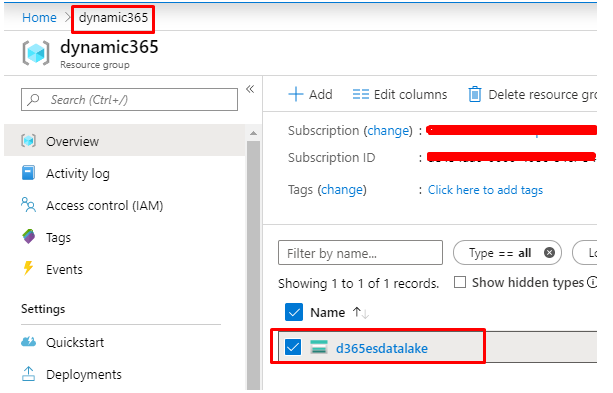Remove the Type filter with X icon
Screen dimensions: 613x393
[x=549, y=253]
